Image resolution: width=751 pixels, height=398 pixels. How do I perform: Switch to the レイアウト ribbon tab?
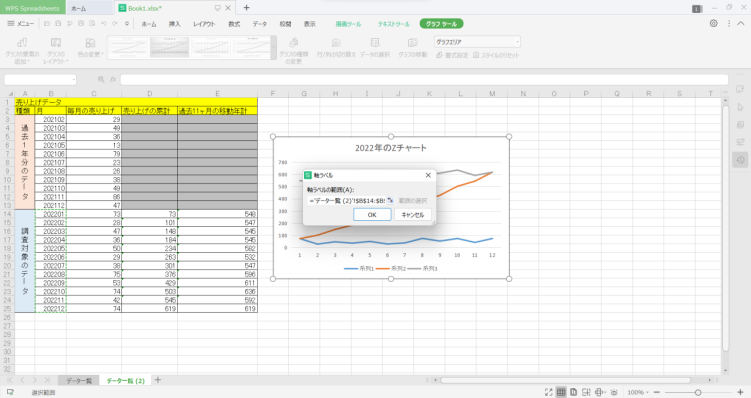point(204,24)
